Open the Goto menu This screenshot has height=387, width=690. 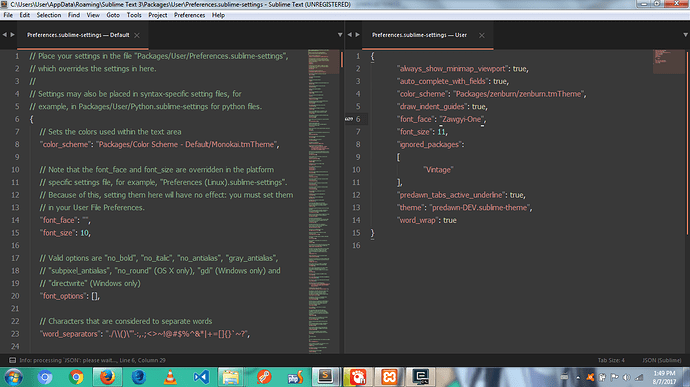point(113,15)
